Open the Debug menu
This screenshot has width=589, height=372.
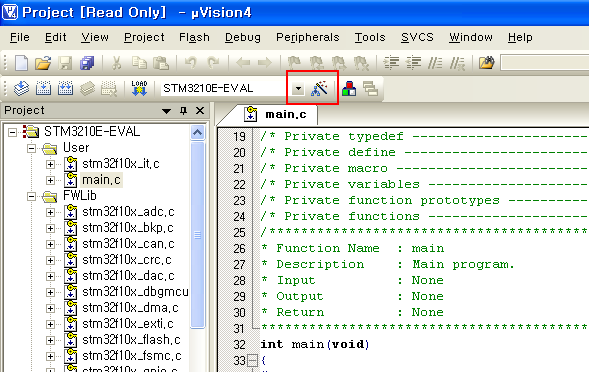[x=243, y=37]
